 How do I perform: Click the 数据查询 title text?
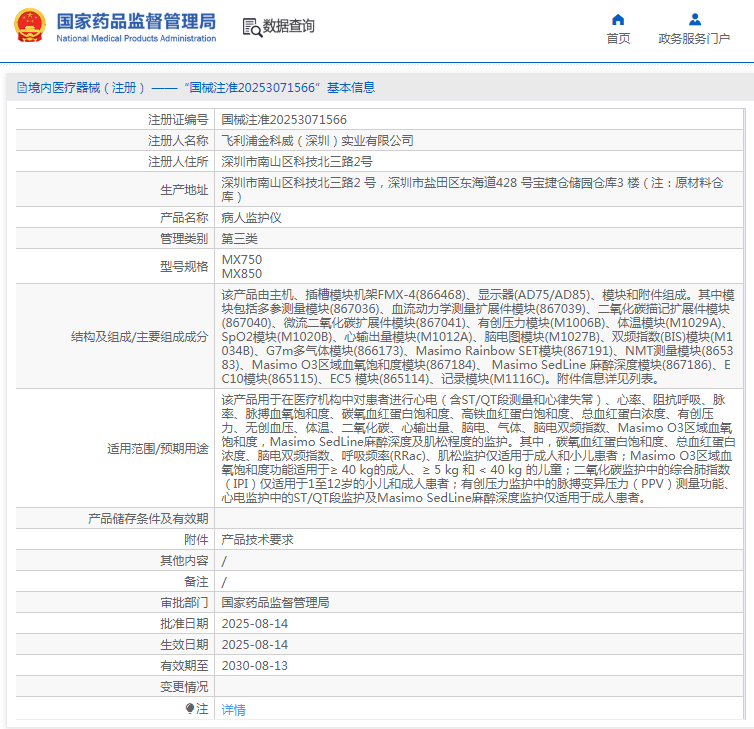pos(289,26)
